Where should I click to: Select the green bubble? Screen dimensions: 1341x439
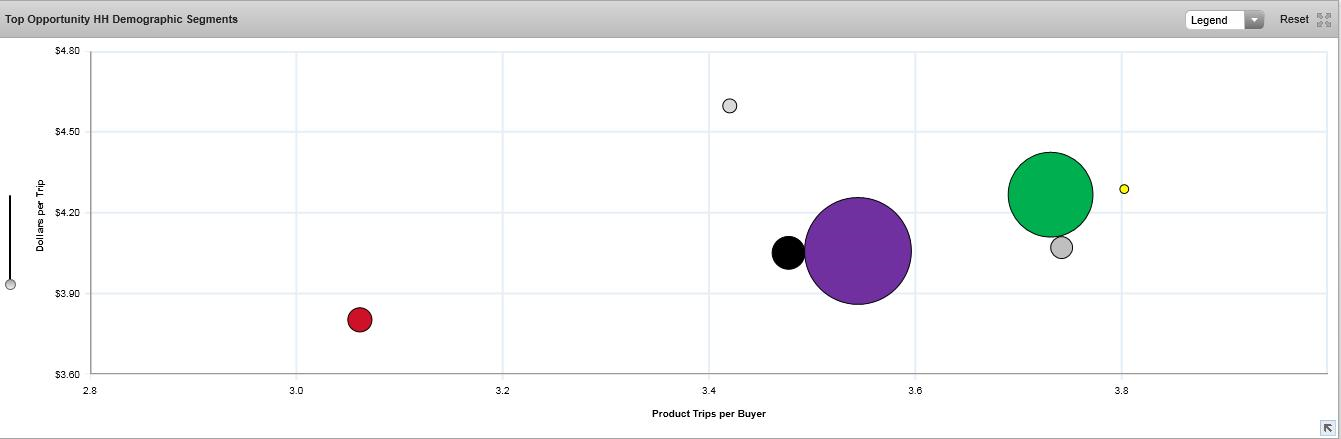(x=1048, y=192)
